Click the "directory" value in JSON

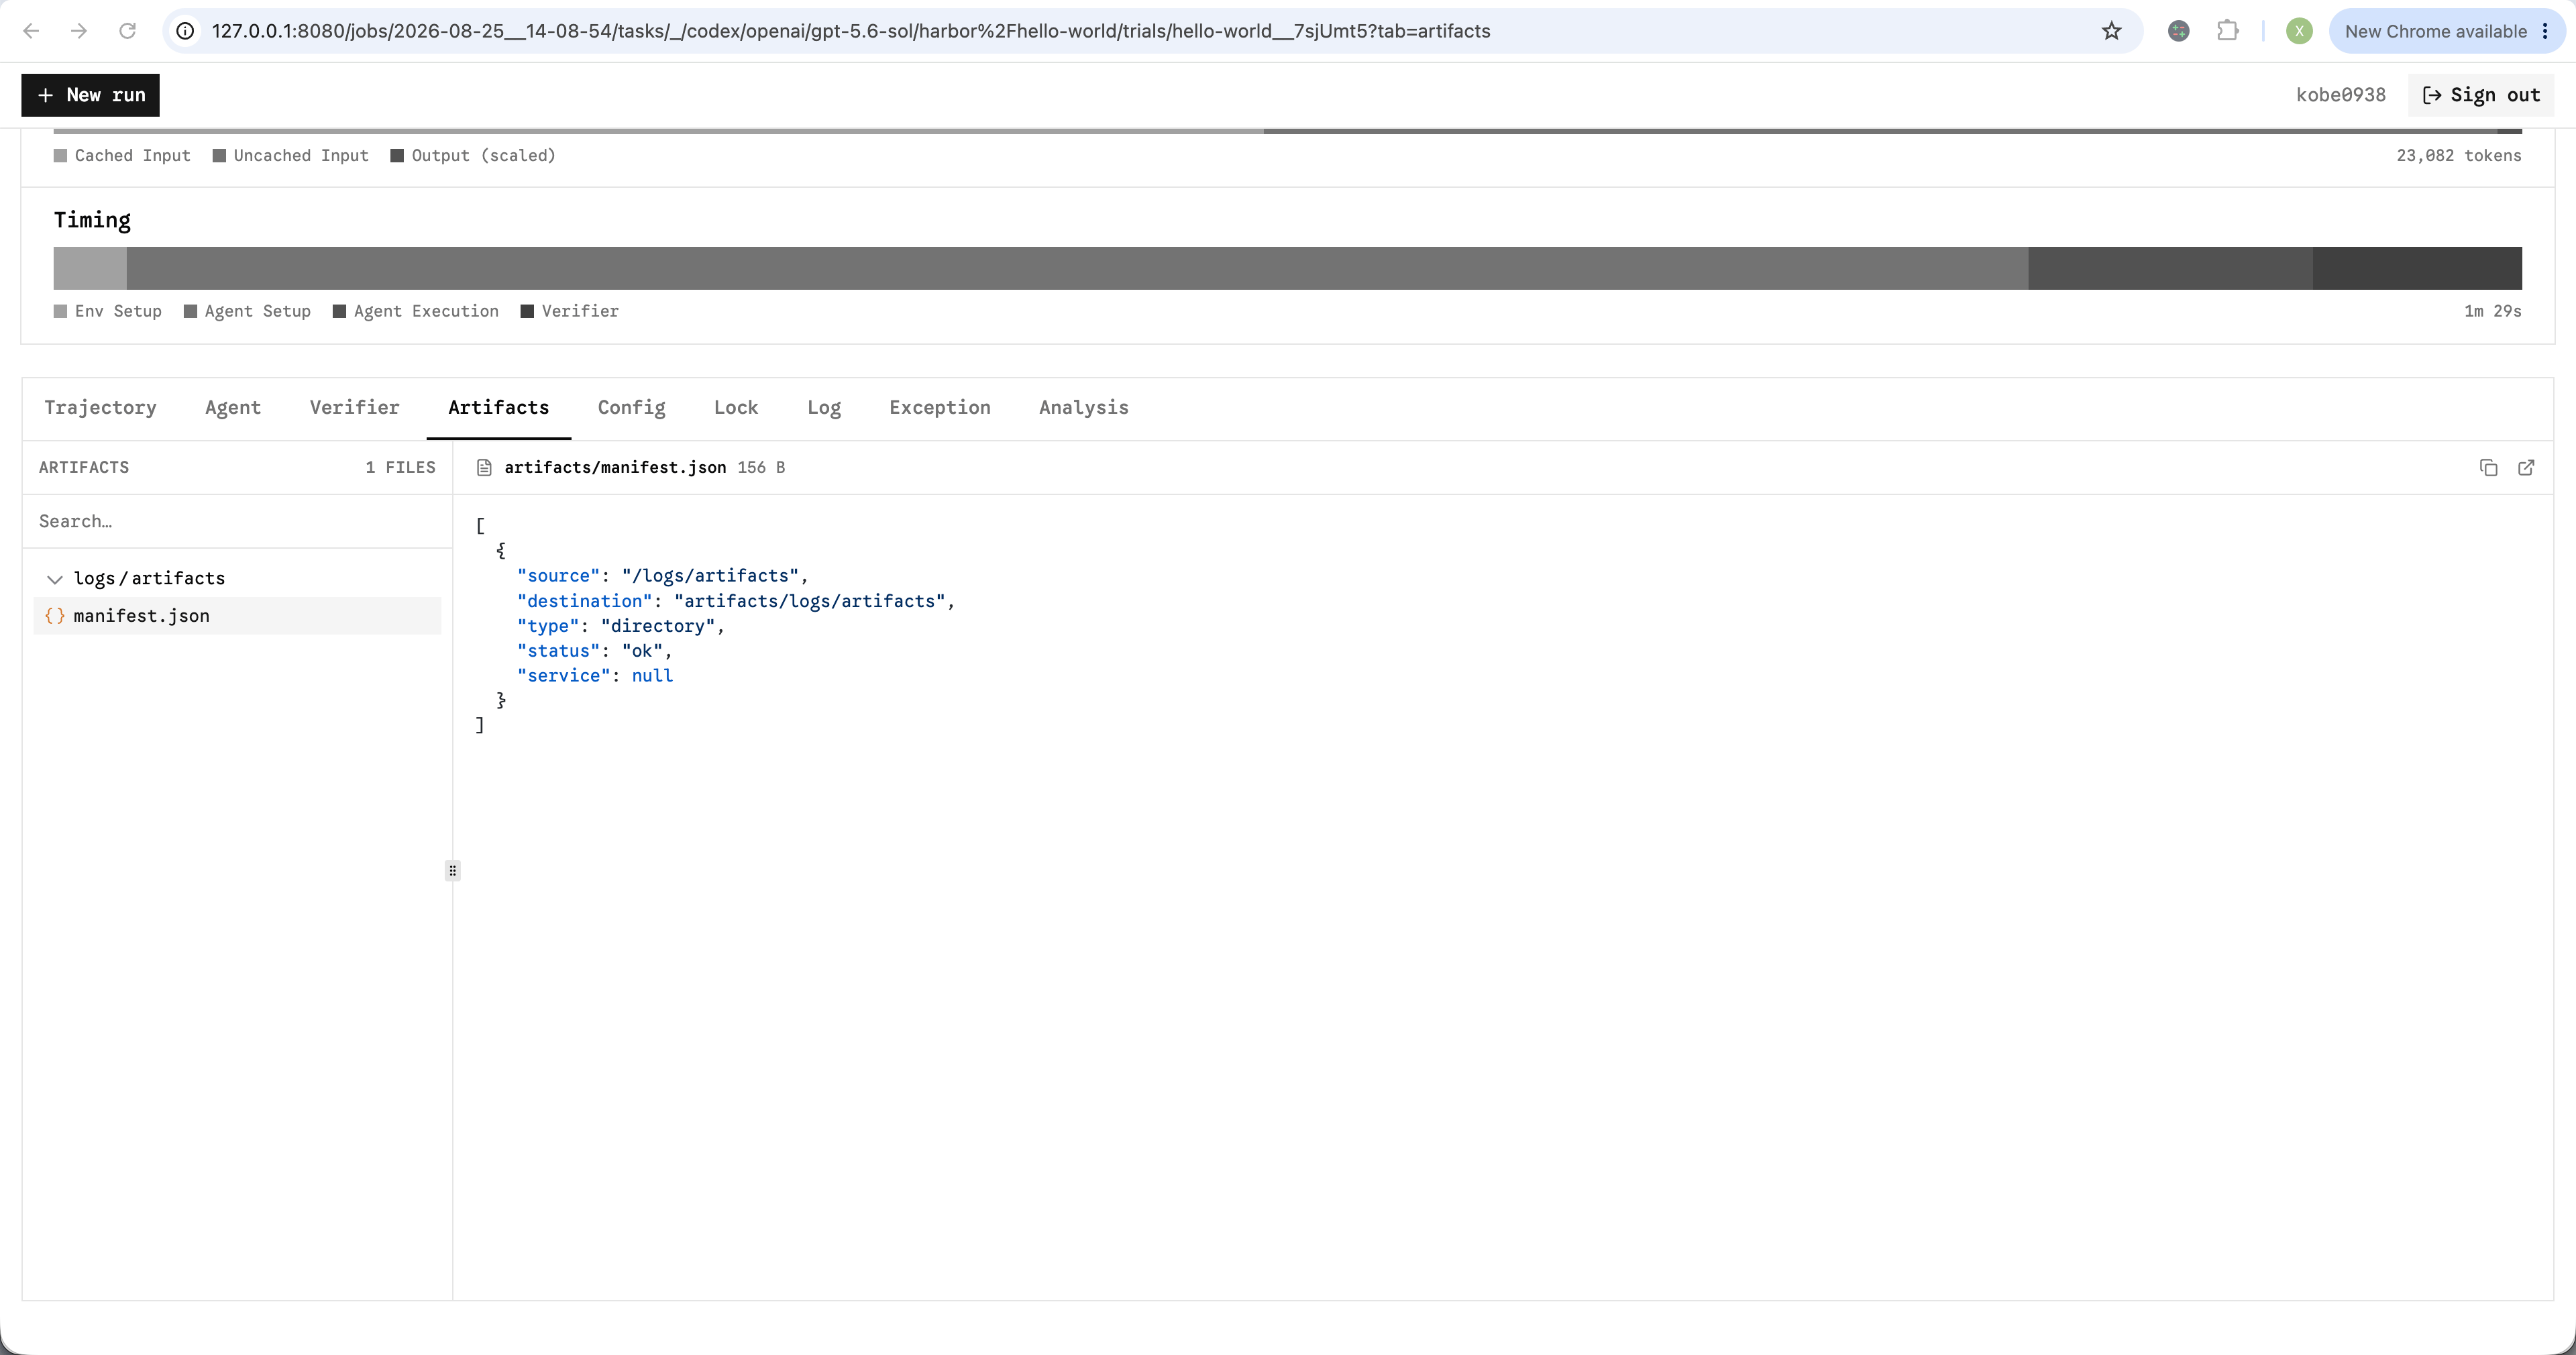[658, 626]
